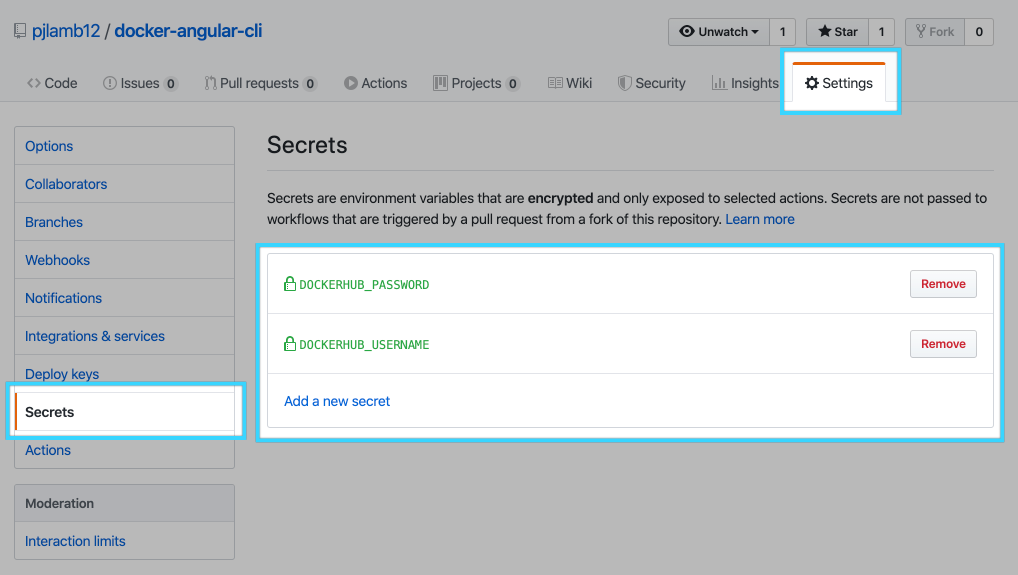Click the lock icon beside DOCKERHUB_USERNAME
Image resolution: width=1018 pixels, height=575 pixels.
click(290, 343)
